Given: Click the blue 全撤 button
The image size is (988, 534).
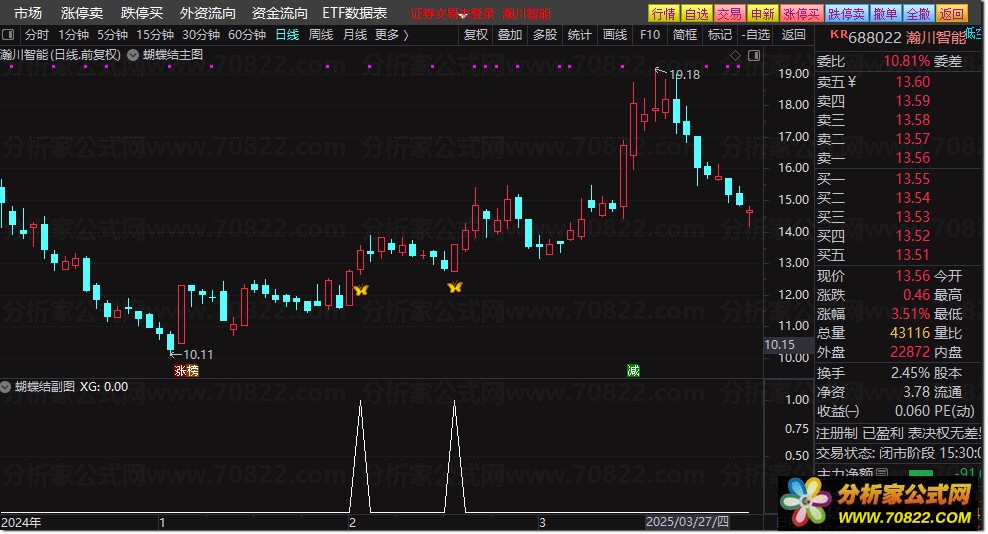Looking at the screenshot, I should point(918,14).
